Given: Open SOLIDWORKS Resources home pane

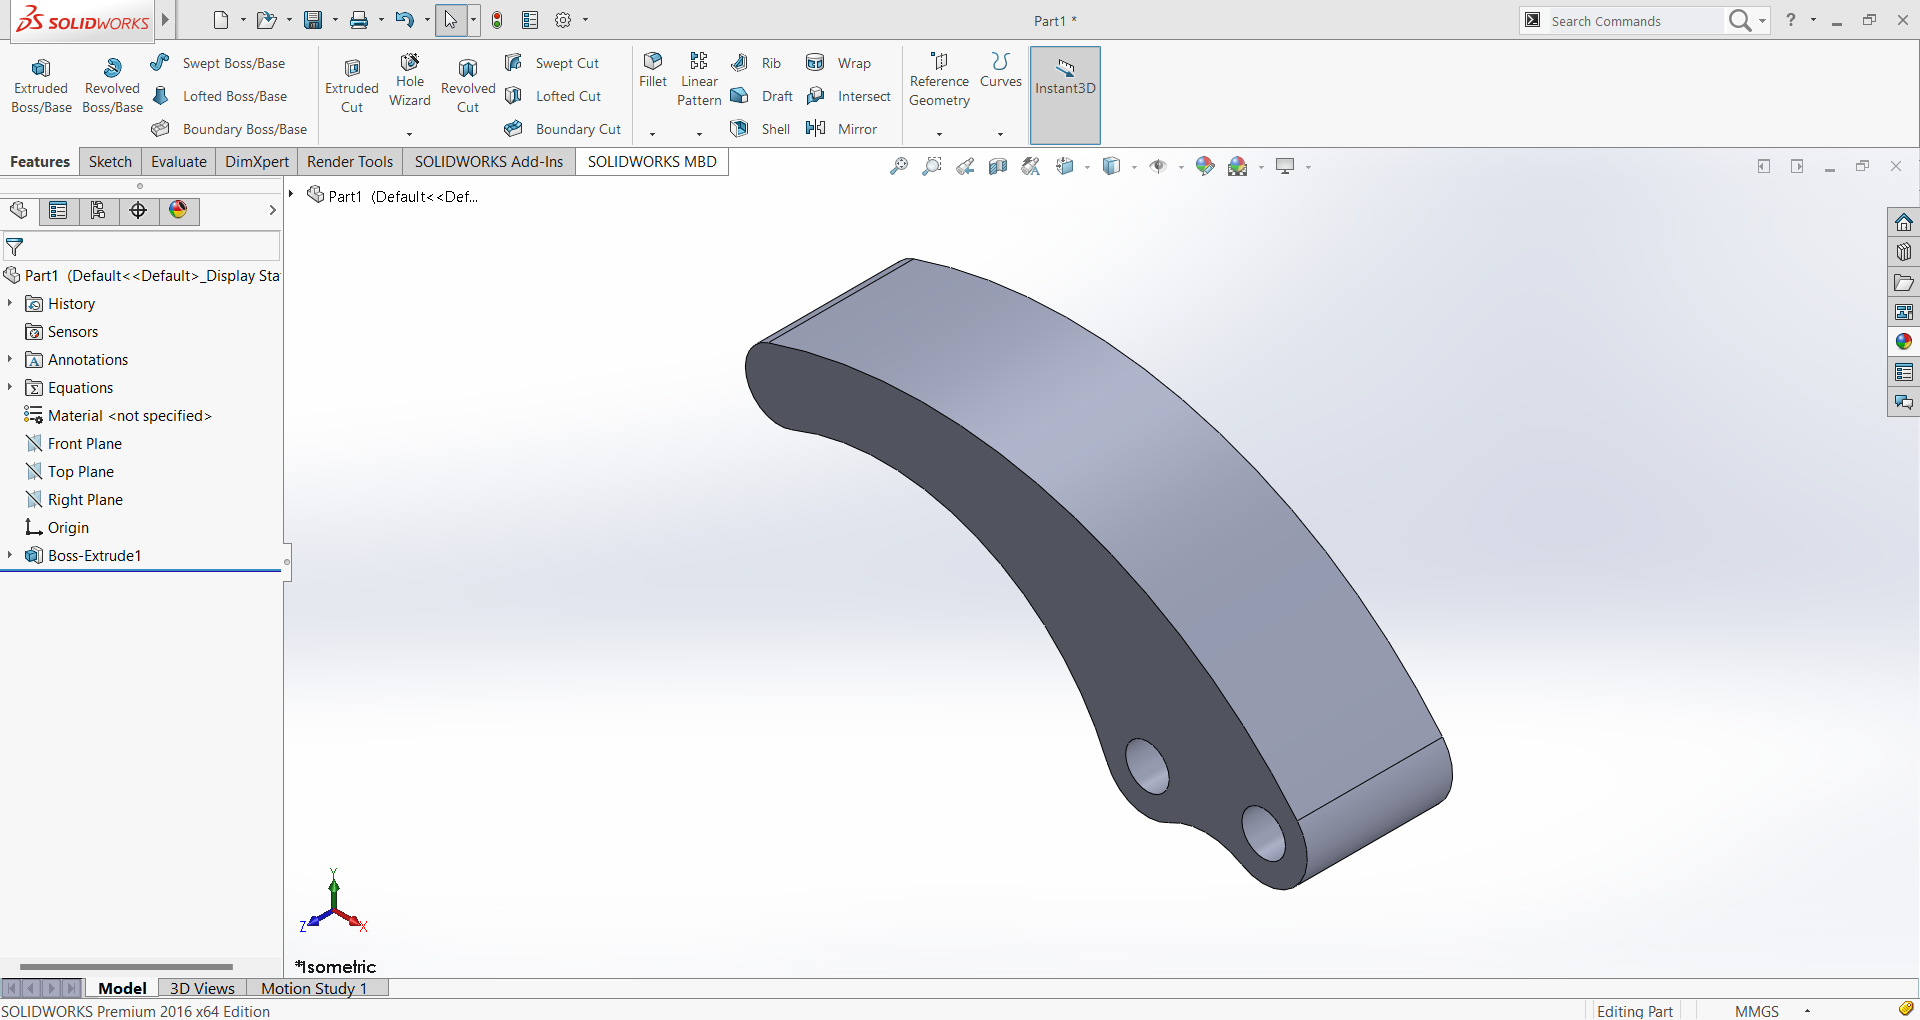Looking at the screenshot, I should pyautogui.click(x=1904, y=222).
